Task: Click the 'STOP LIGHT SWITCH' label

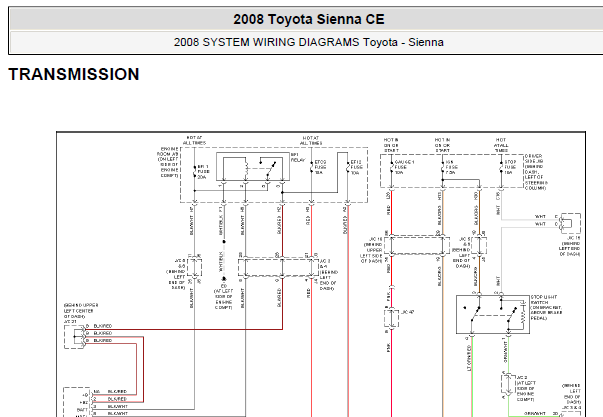Action: coord(546,308)
